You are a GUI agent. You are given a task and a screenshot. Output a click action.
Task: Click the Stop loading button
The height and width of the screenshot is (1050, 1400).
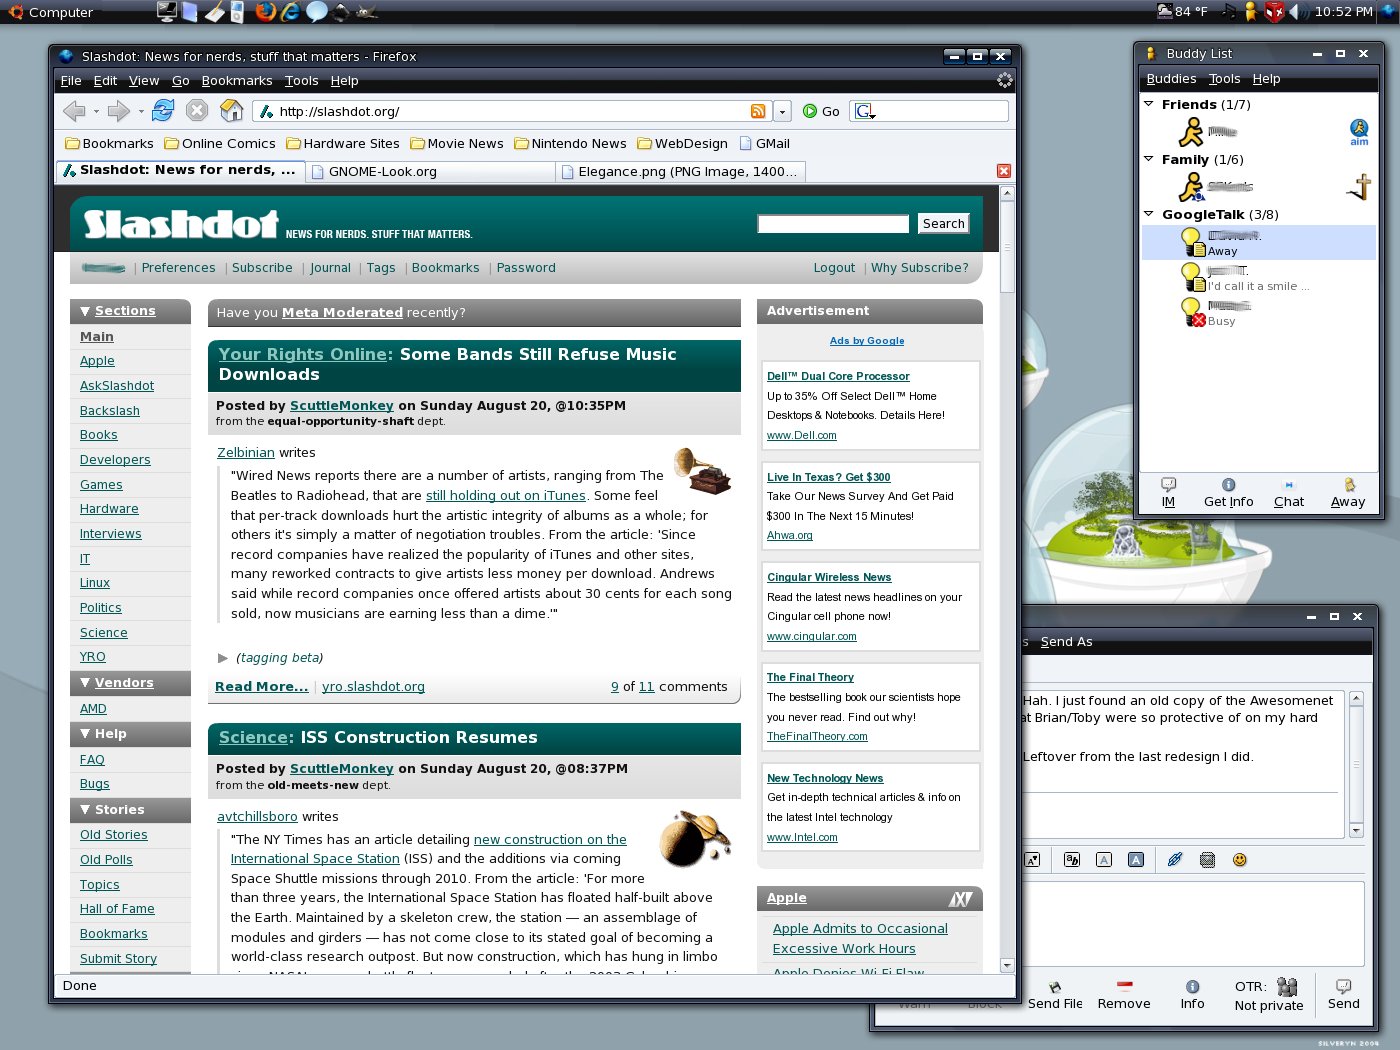tap(197, 111)
